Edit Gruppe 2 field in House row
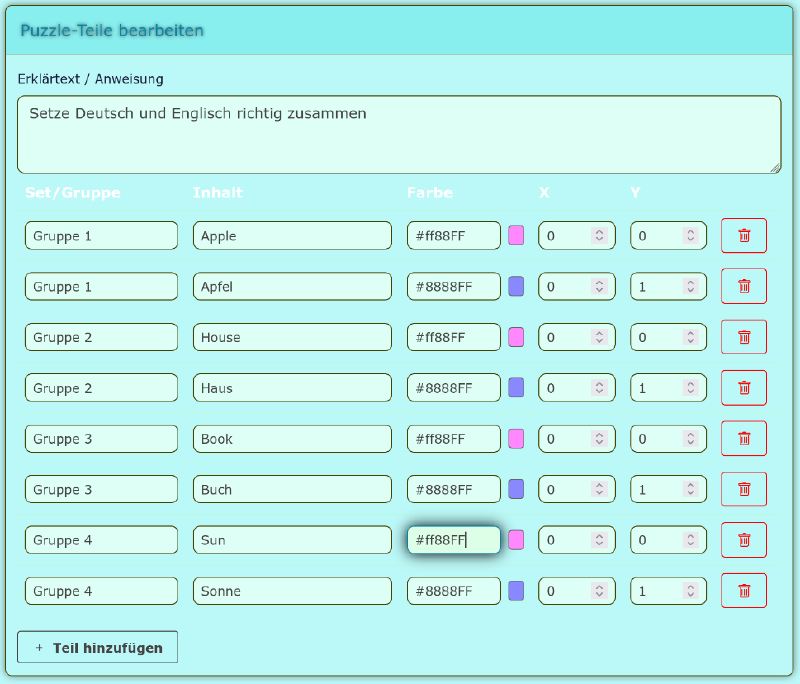Viewport: 800px width, 684px height. point(102,337)
